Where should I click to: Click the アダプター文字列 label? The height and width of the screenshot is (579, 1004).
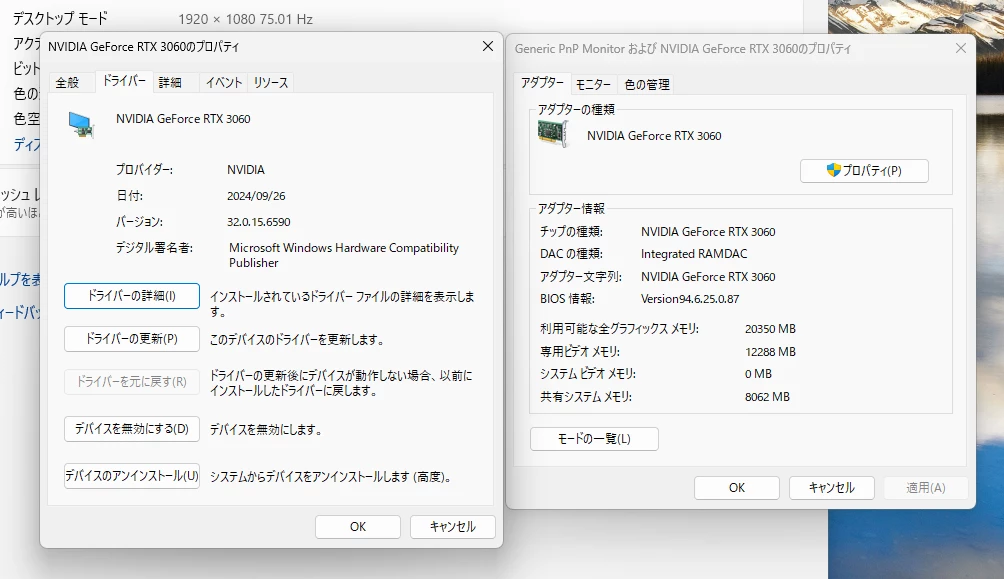tap(580, 277)
